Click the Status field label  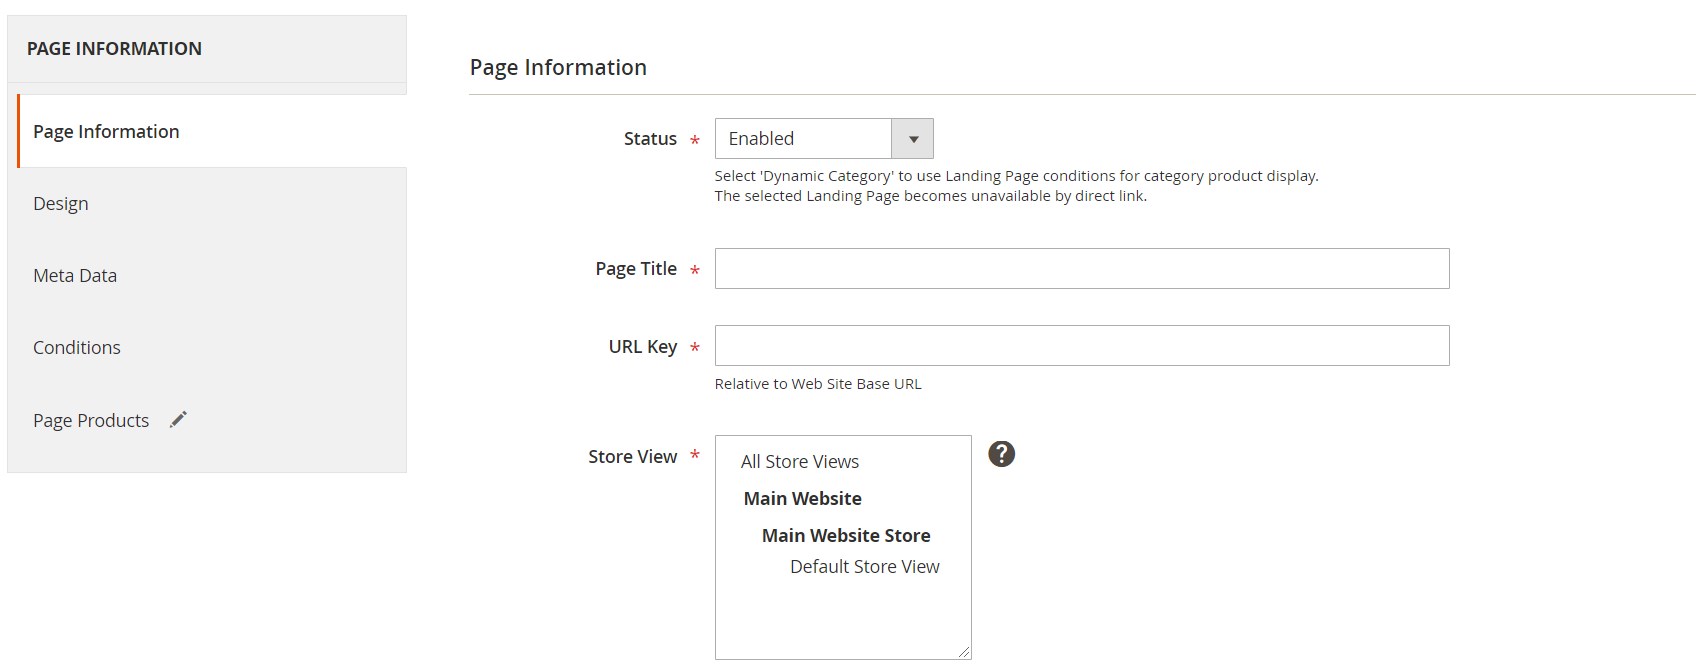point(650,139)
